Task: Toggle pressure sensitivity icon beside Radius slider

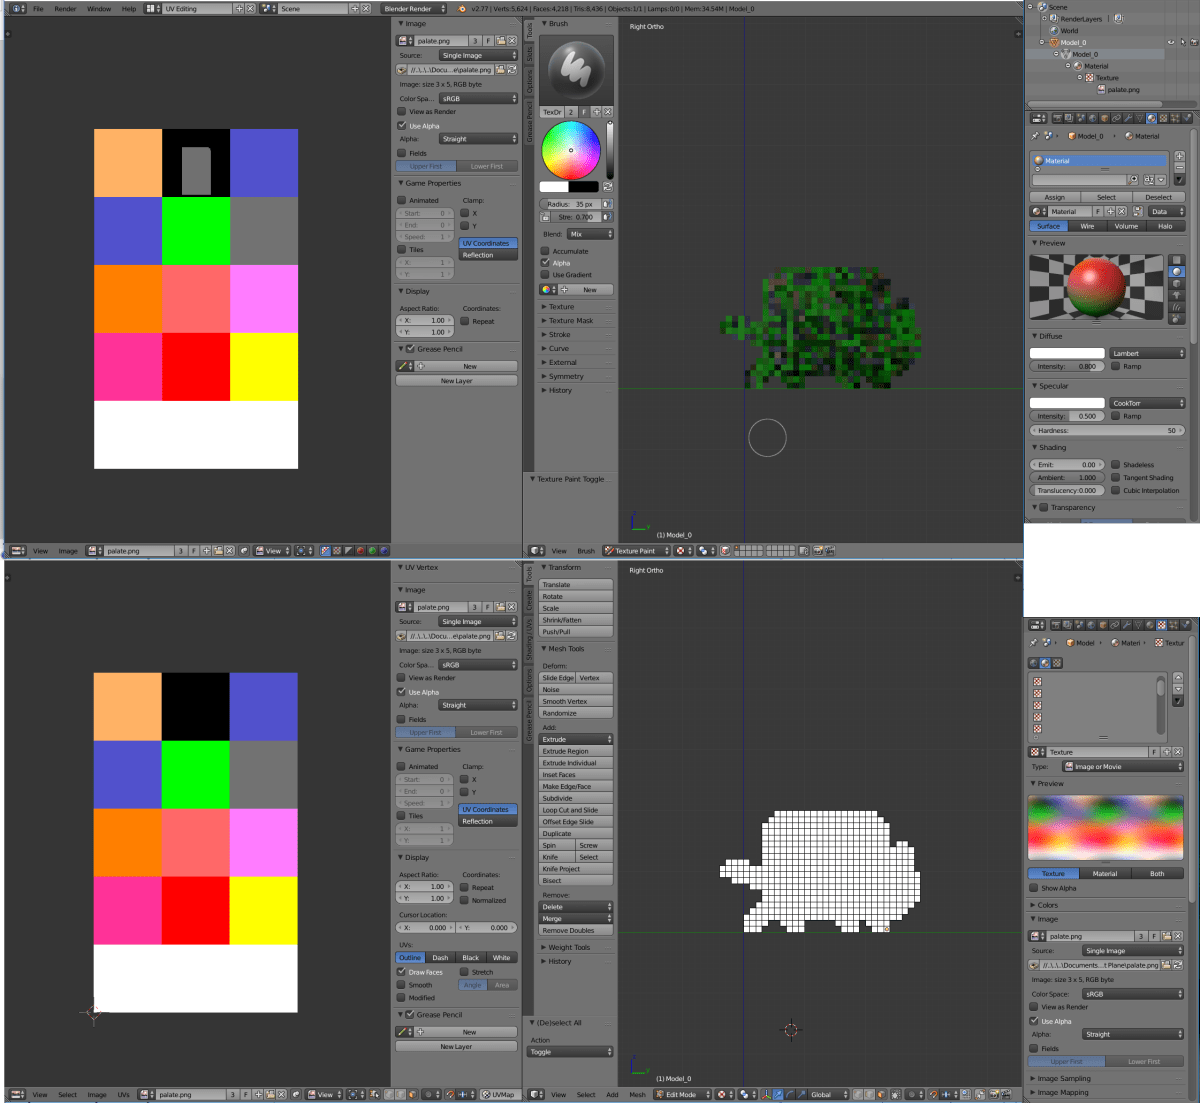Action: 606,204
